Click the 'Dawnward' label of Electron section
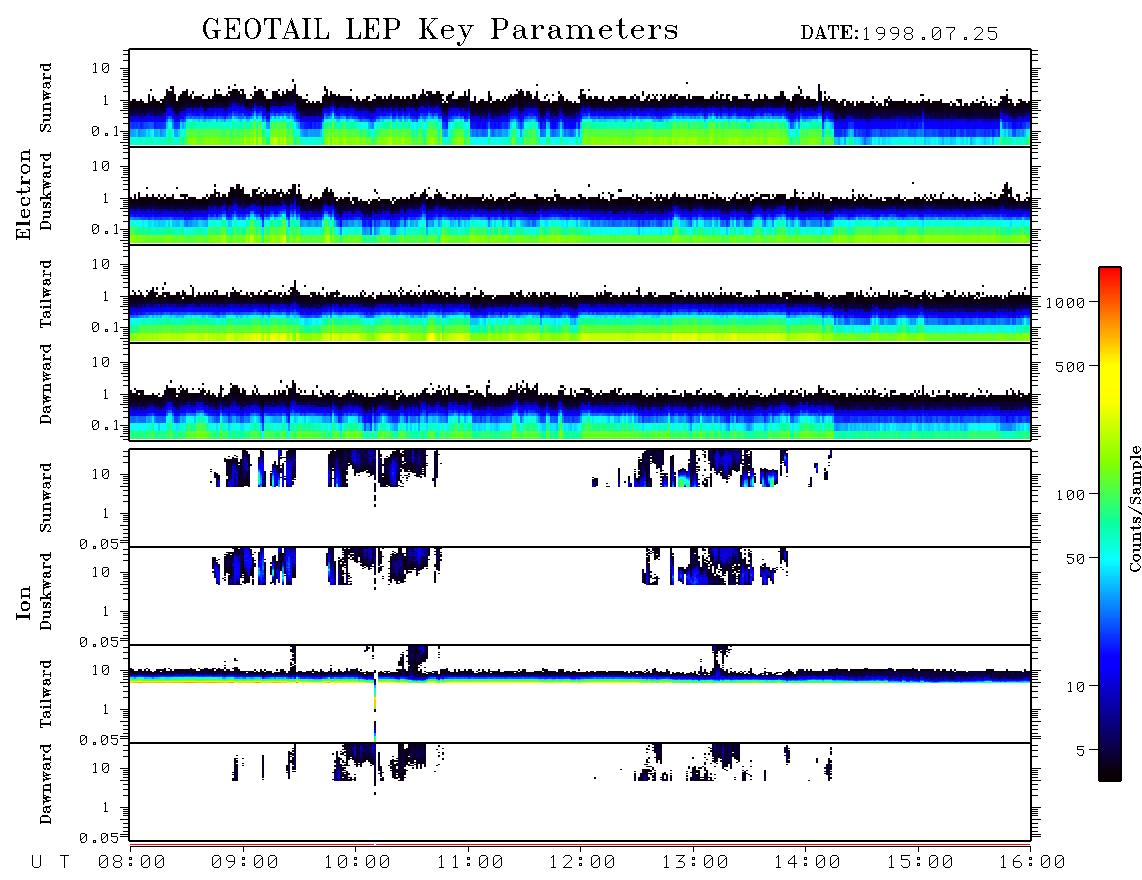This screenshot has height=880, width=1142. pyautogui.click(x=46, y=384)
